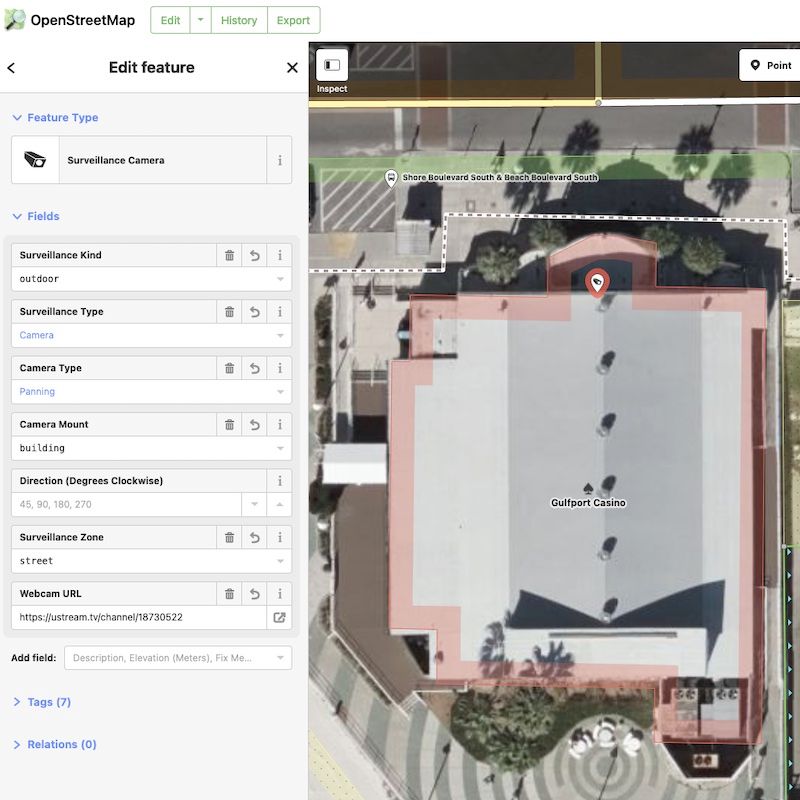
Task: Revert the Webcam URL field
Action: click(255, 593)
